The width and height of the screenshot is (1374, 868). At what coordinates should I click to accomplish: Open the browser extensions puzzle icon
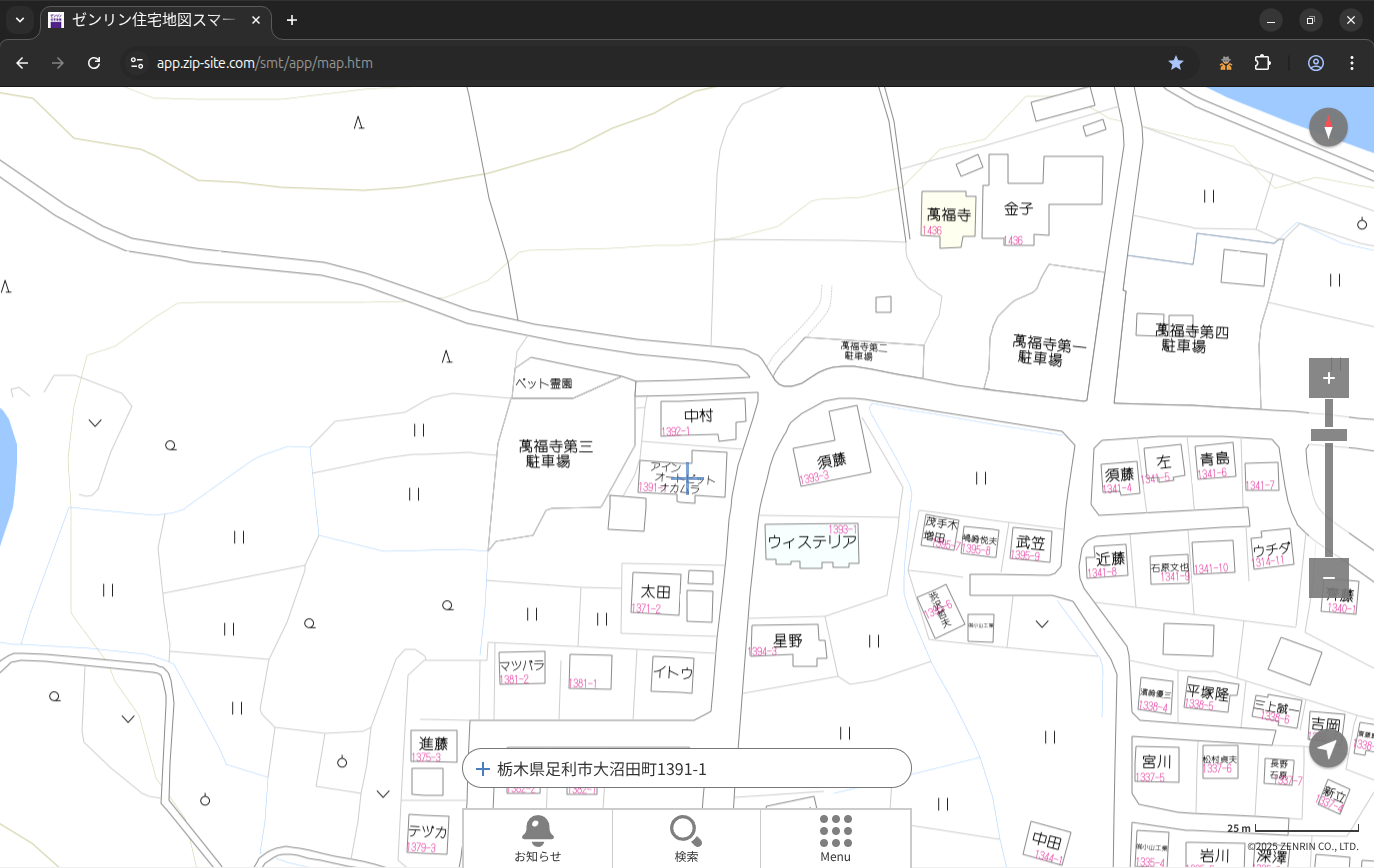[1262, 63]
